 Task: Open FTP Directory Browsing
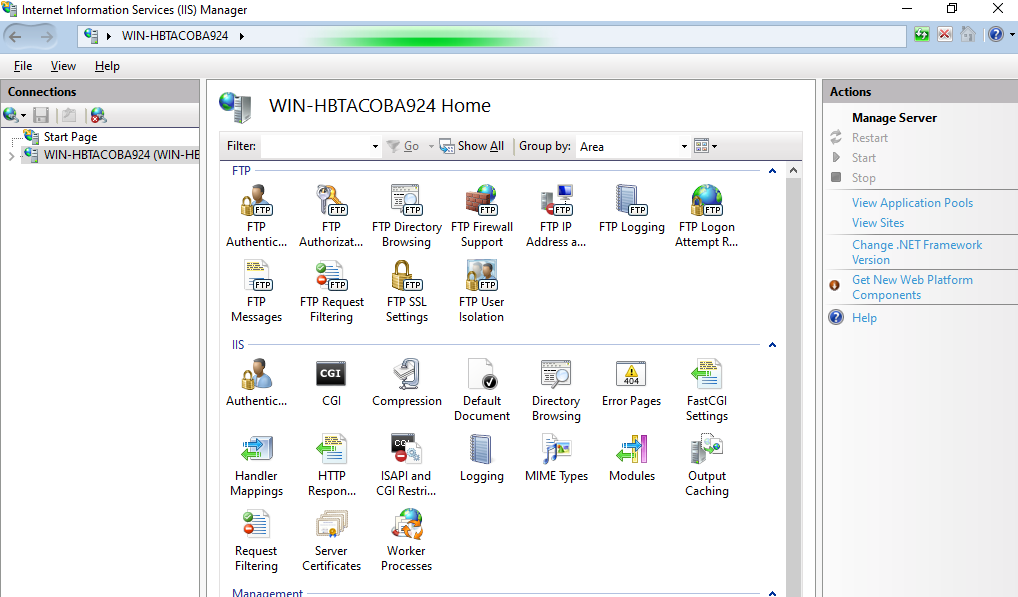point(406,216)
